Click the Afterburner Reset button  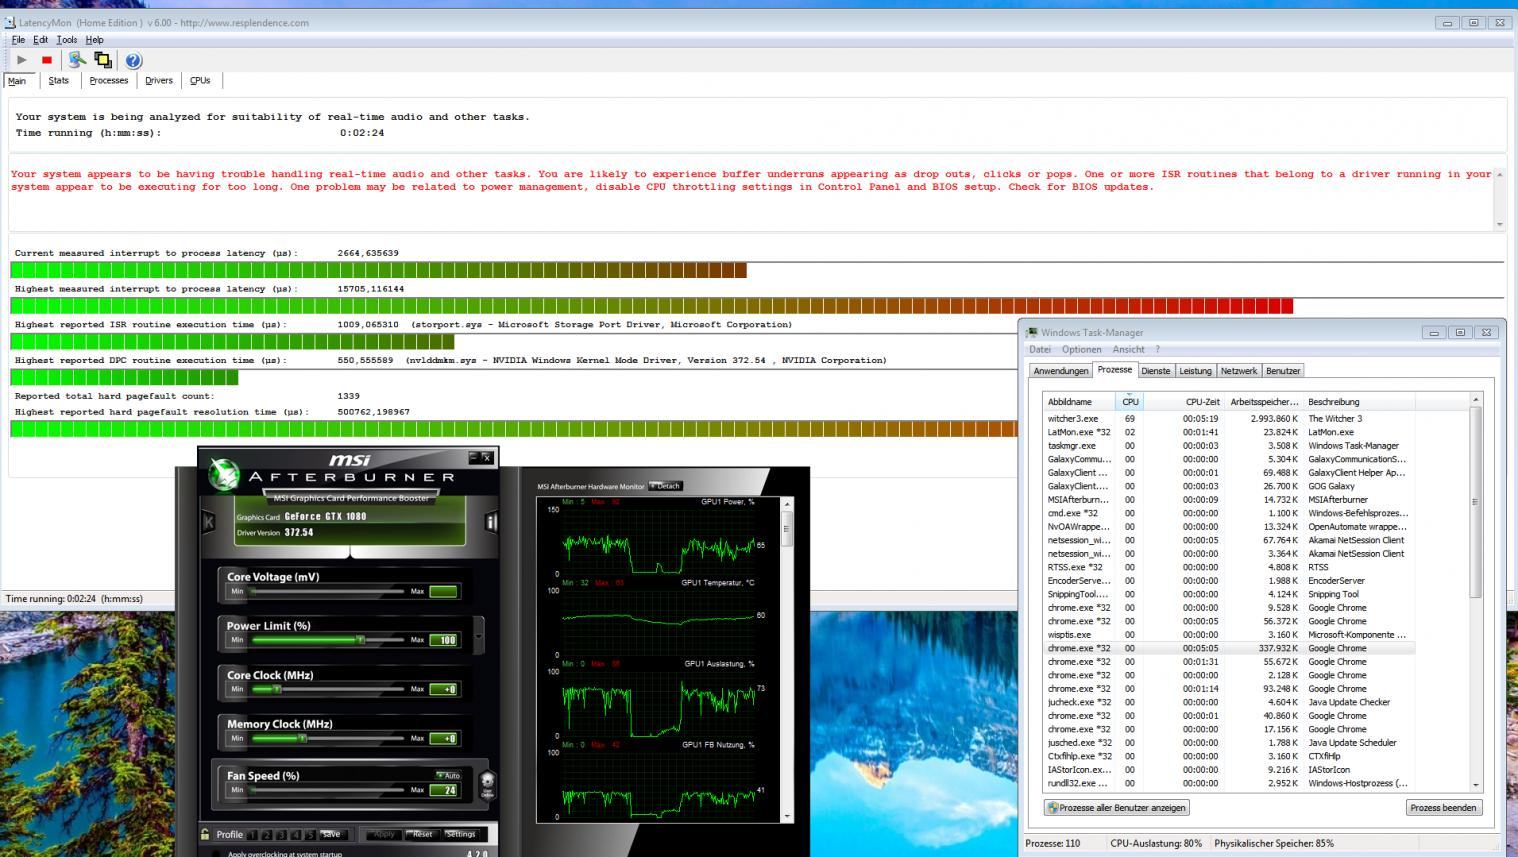coord(422,834)
